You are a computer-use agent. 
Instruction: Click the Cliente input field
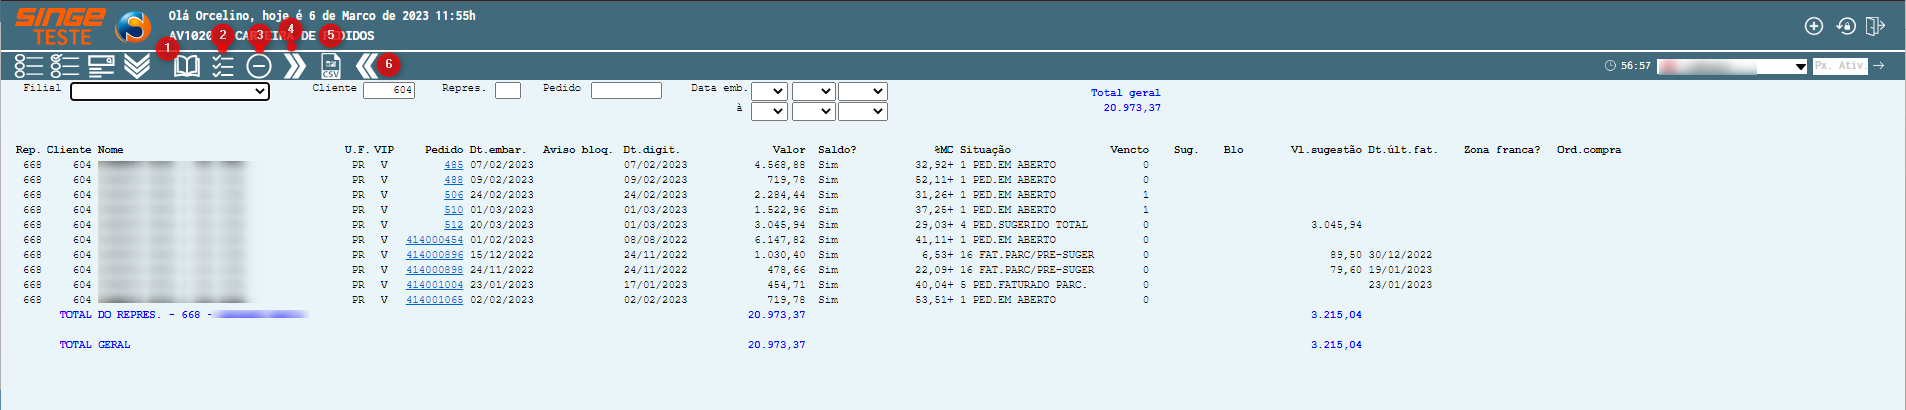click(389, 90)
